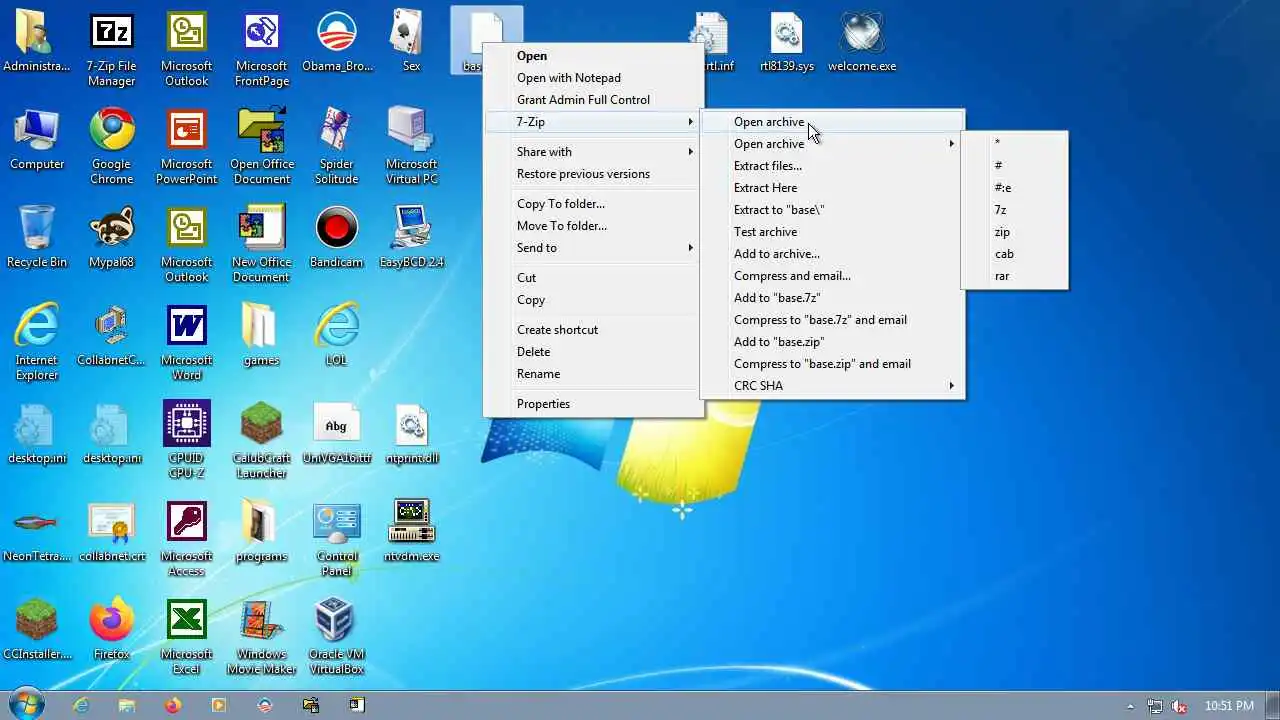
Task: Select the Bandicam desktop icon
Action: [336, 238]
